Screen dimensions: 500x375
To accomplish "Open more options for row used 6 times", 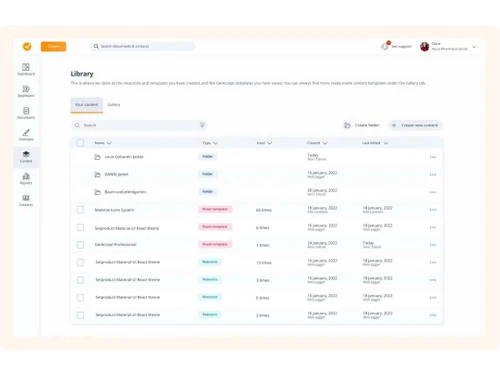I will [433, 227].
